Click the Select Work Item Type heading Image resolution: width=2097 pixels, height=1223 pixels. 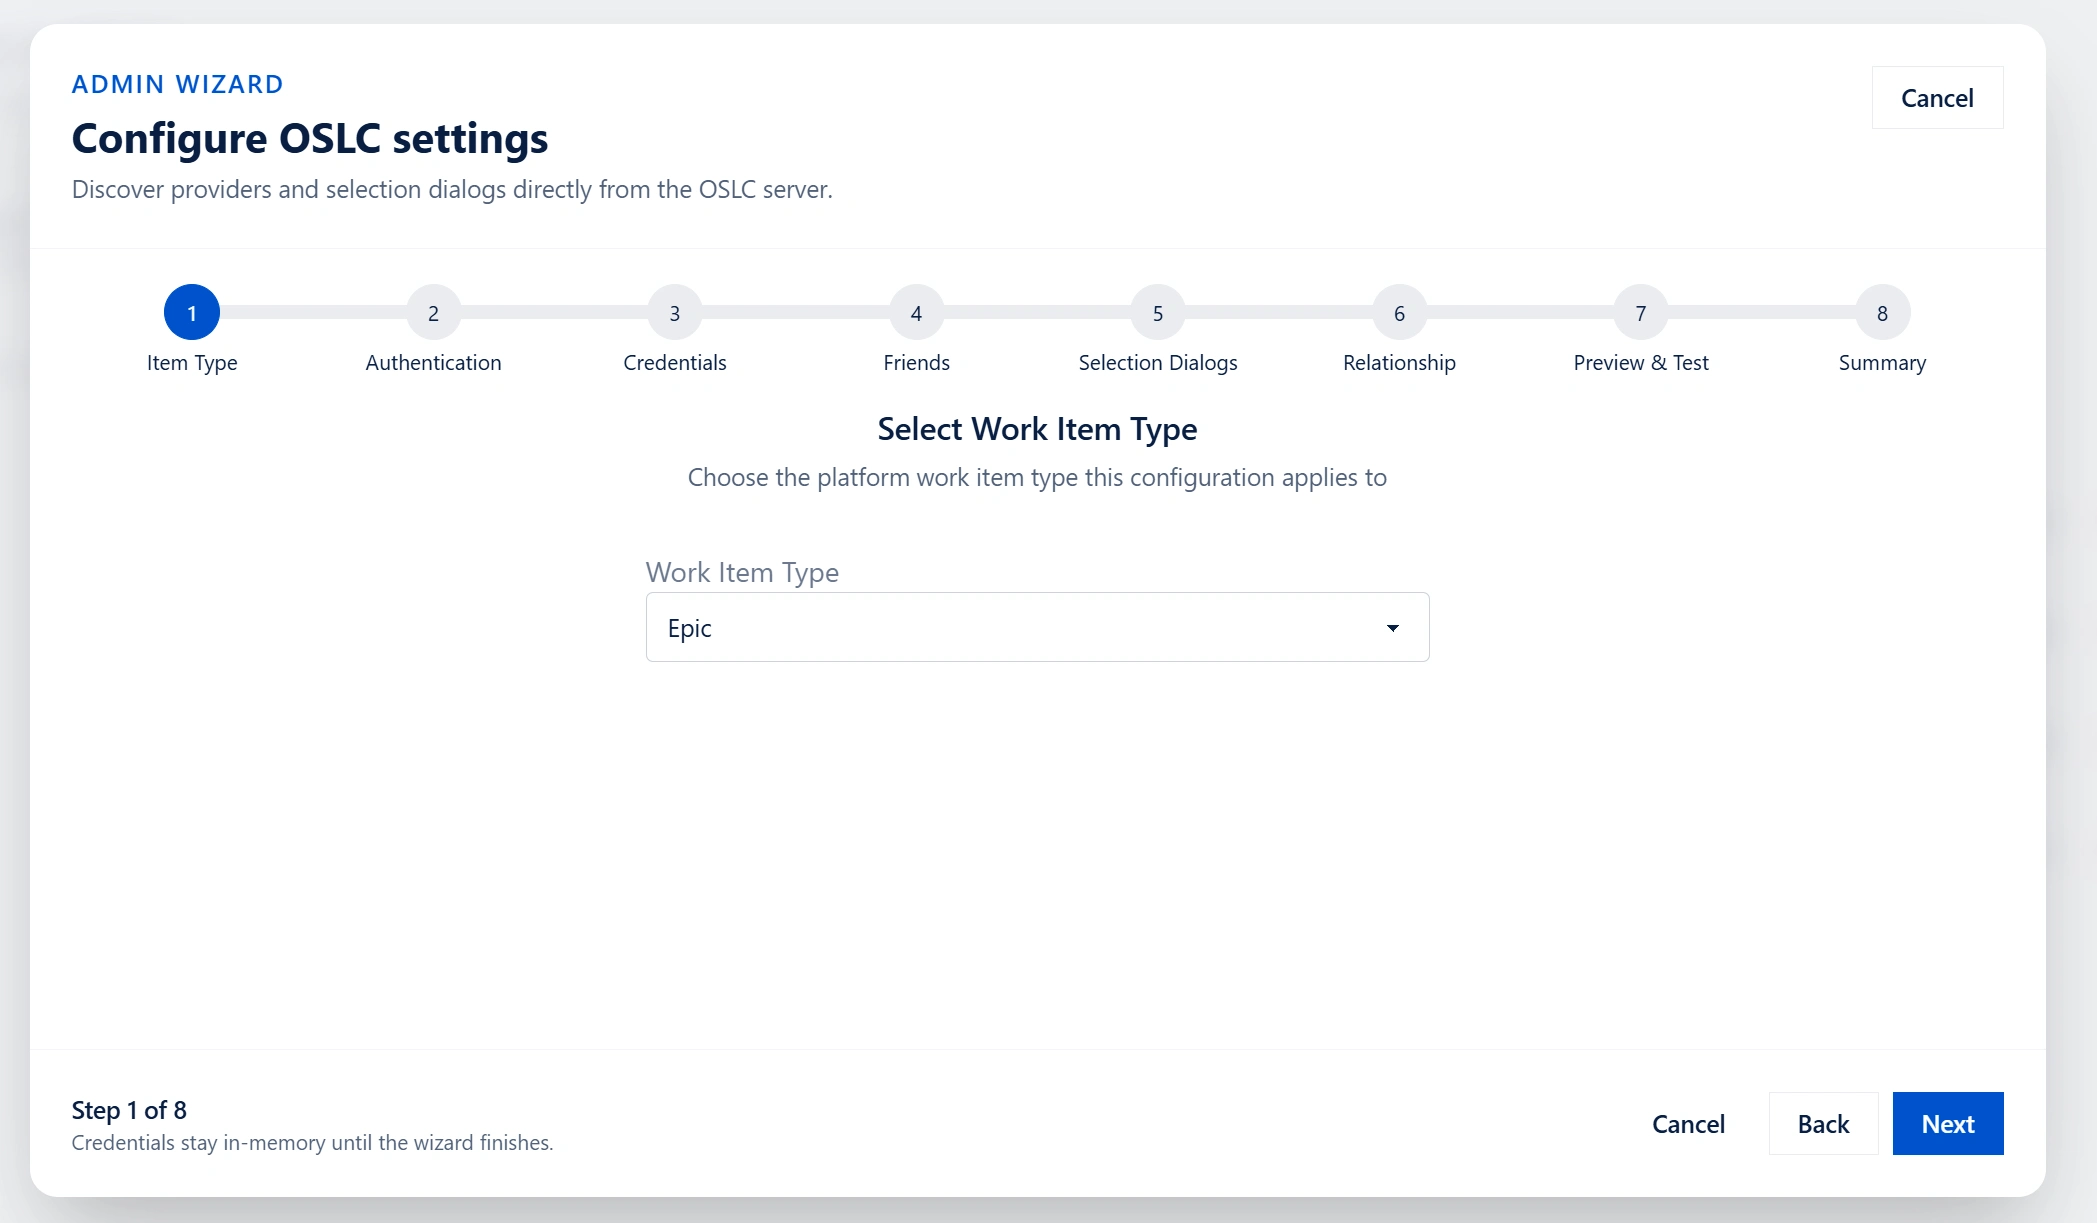pos(1037,429)
